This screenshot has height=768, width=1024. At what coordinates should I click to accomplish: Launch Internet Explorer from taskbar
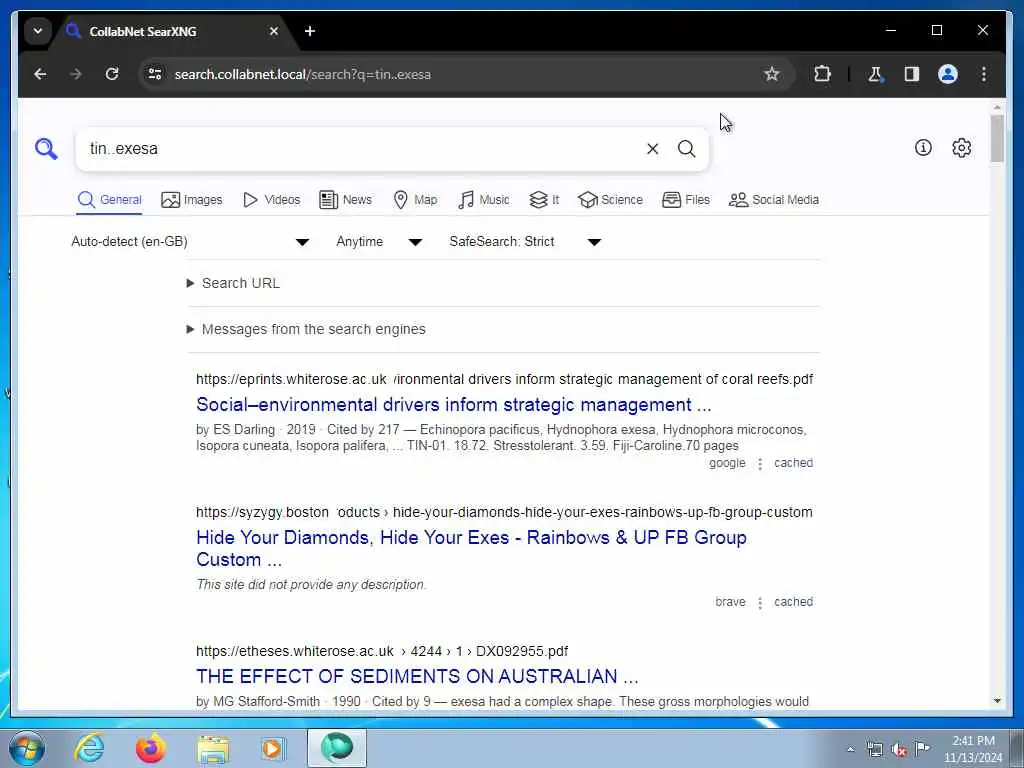tap(89, 748)
